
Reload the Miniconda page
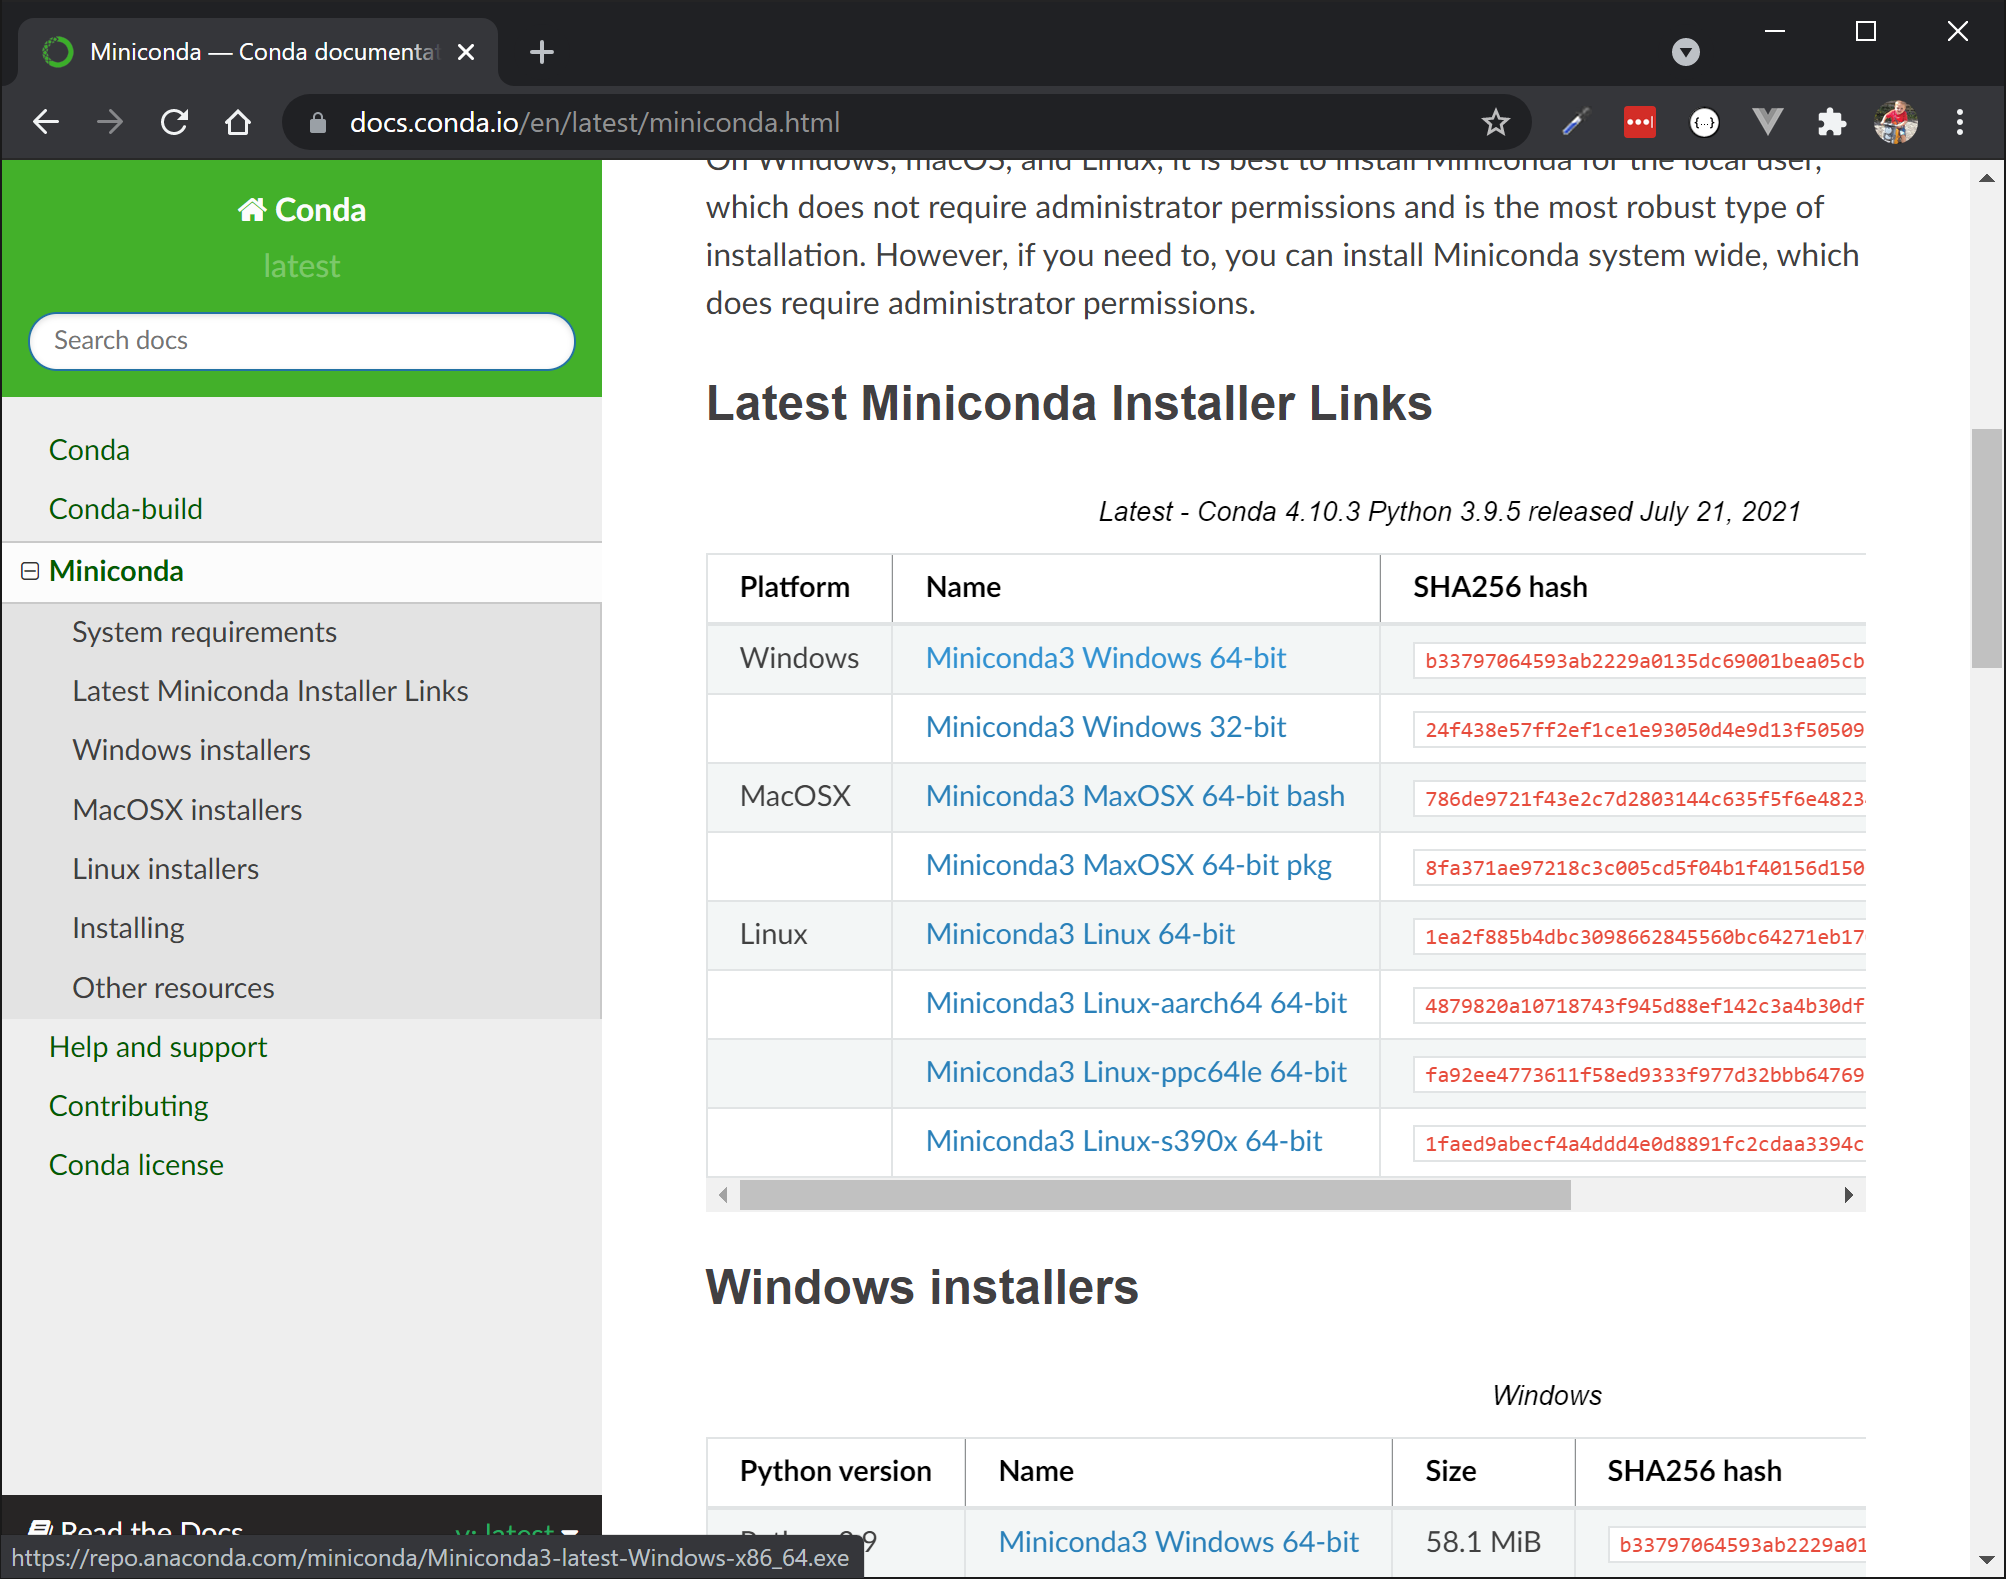coord(174,122)
